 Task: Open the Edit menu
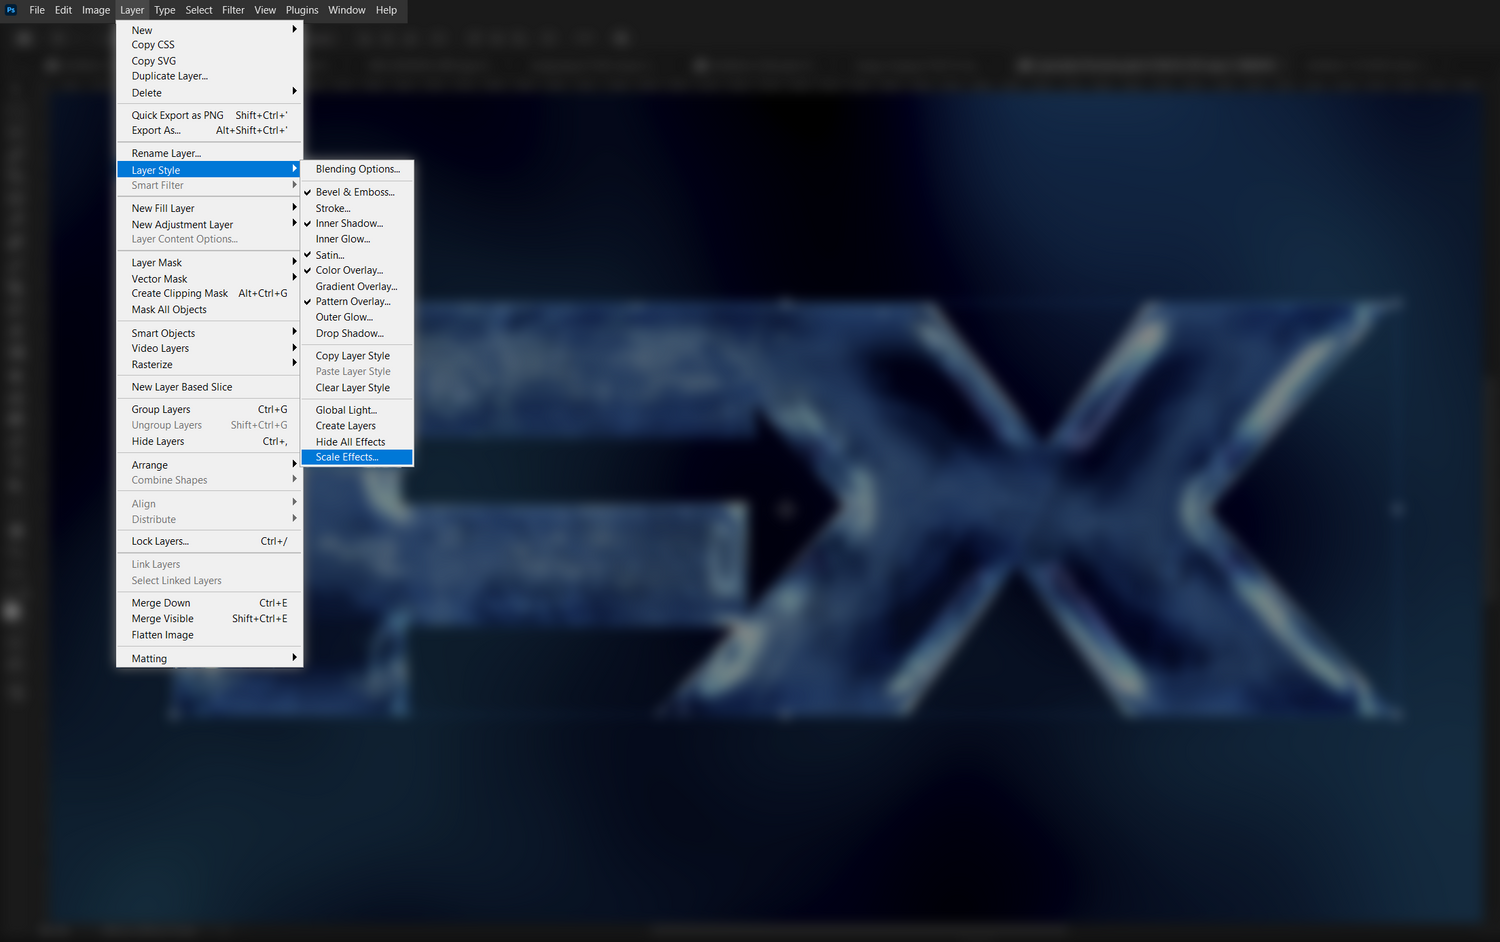(x=63, y=10)
